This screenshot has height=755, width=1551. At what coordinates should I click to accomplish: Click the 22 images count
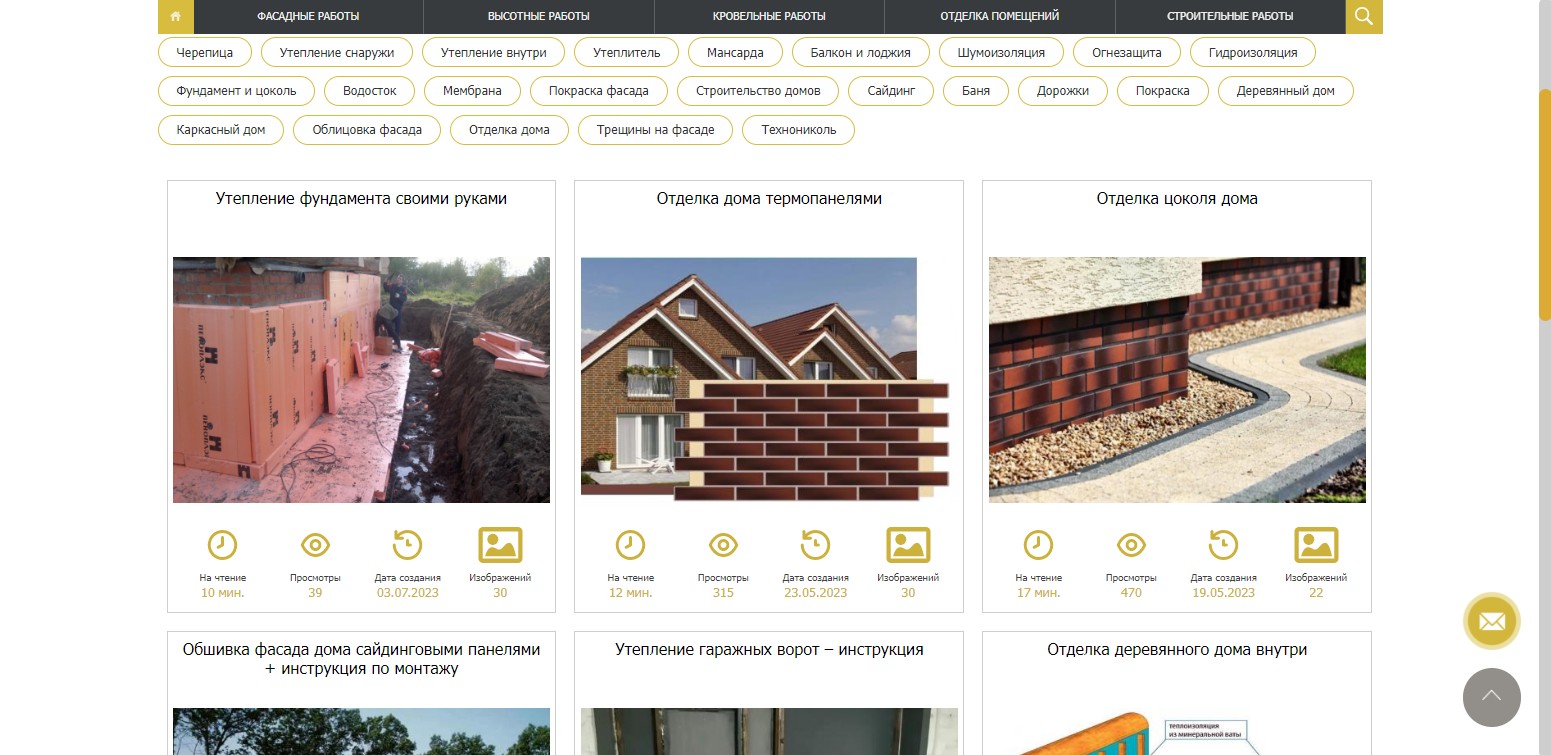[1316, 593]
